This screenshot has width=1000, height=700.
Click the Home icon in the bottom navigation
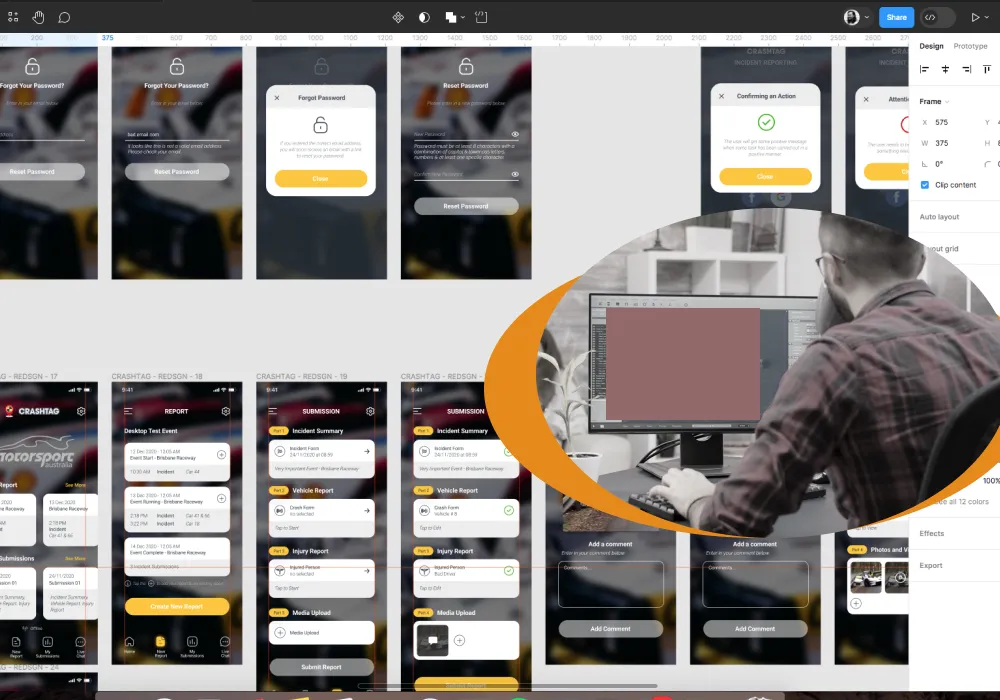[129, 645]
